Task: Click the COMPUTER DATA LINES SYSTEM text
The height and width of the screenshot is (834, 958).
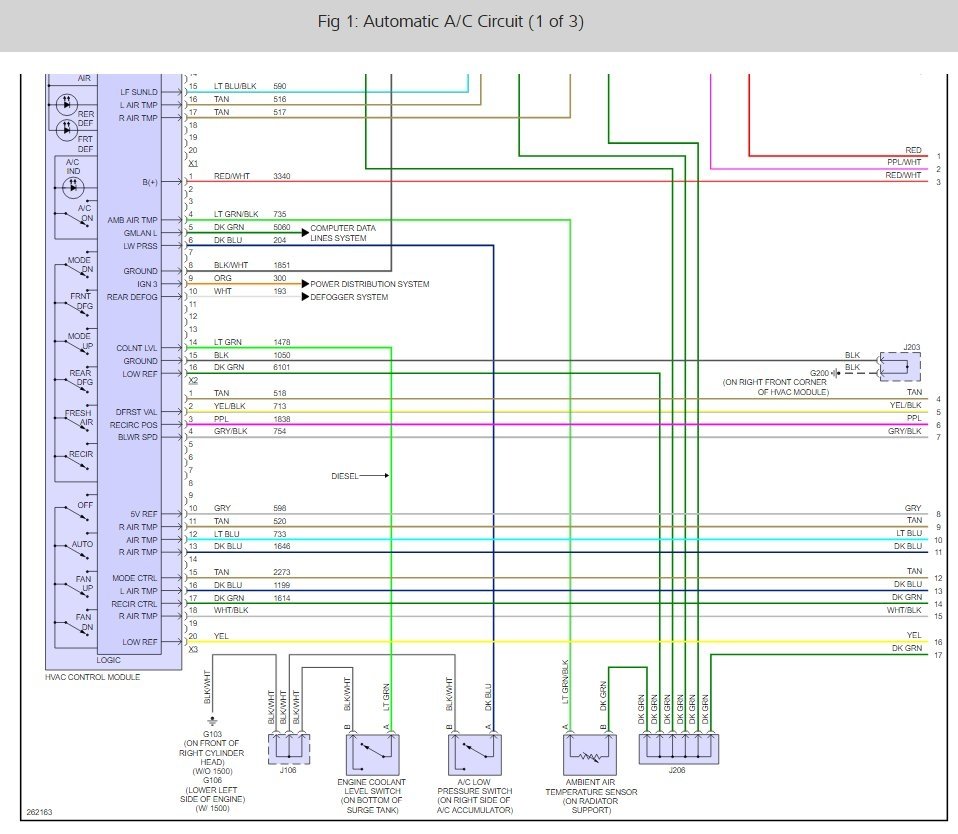Action: tap(343, 233)
